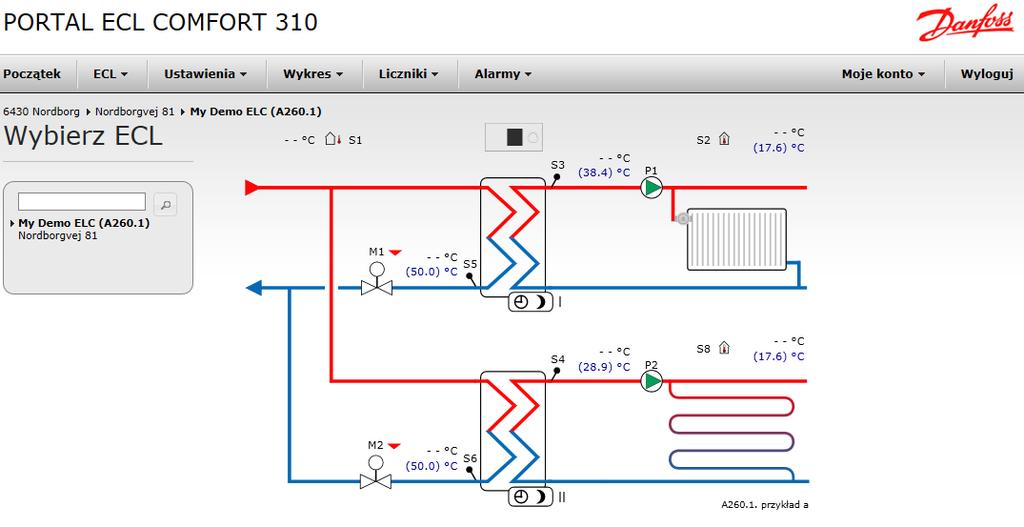Click the S1 outdoor temperature house icon
1024x527 pixels.
[x=333, y=139]
